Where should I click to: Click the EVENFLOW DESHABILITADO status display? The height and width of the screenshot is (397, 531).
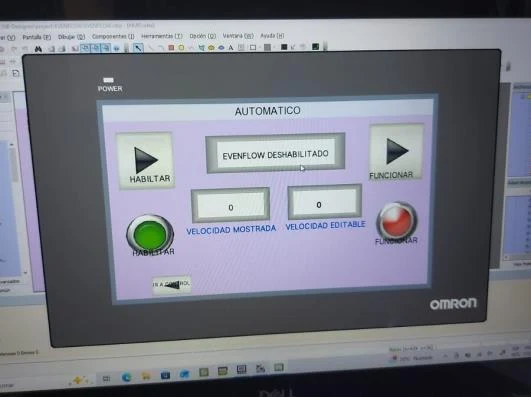275,153
